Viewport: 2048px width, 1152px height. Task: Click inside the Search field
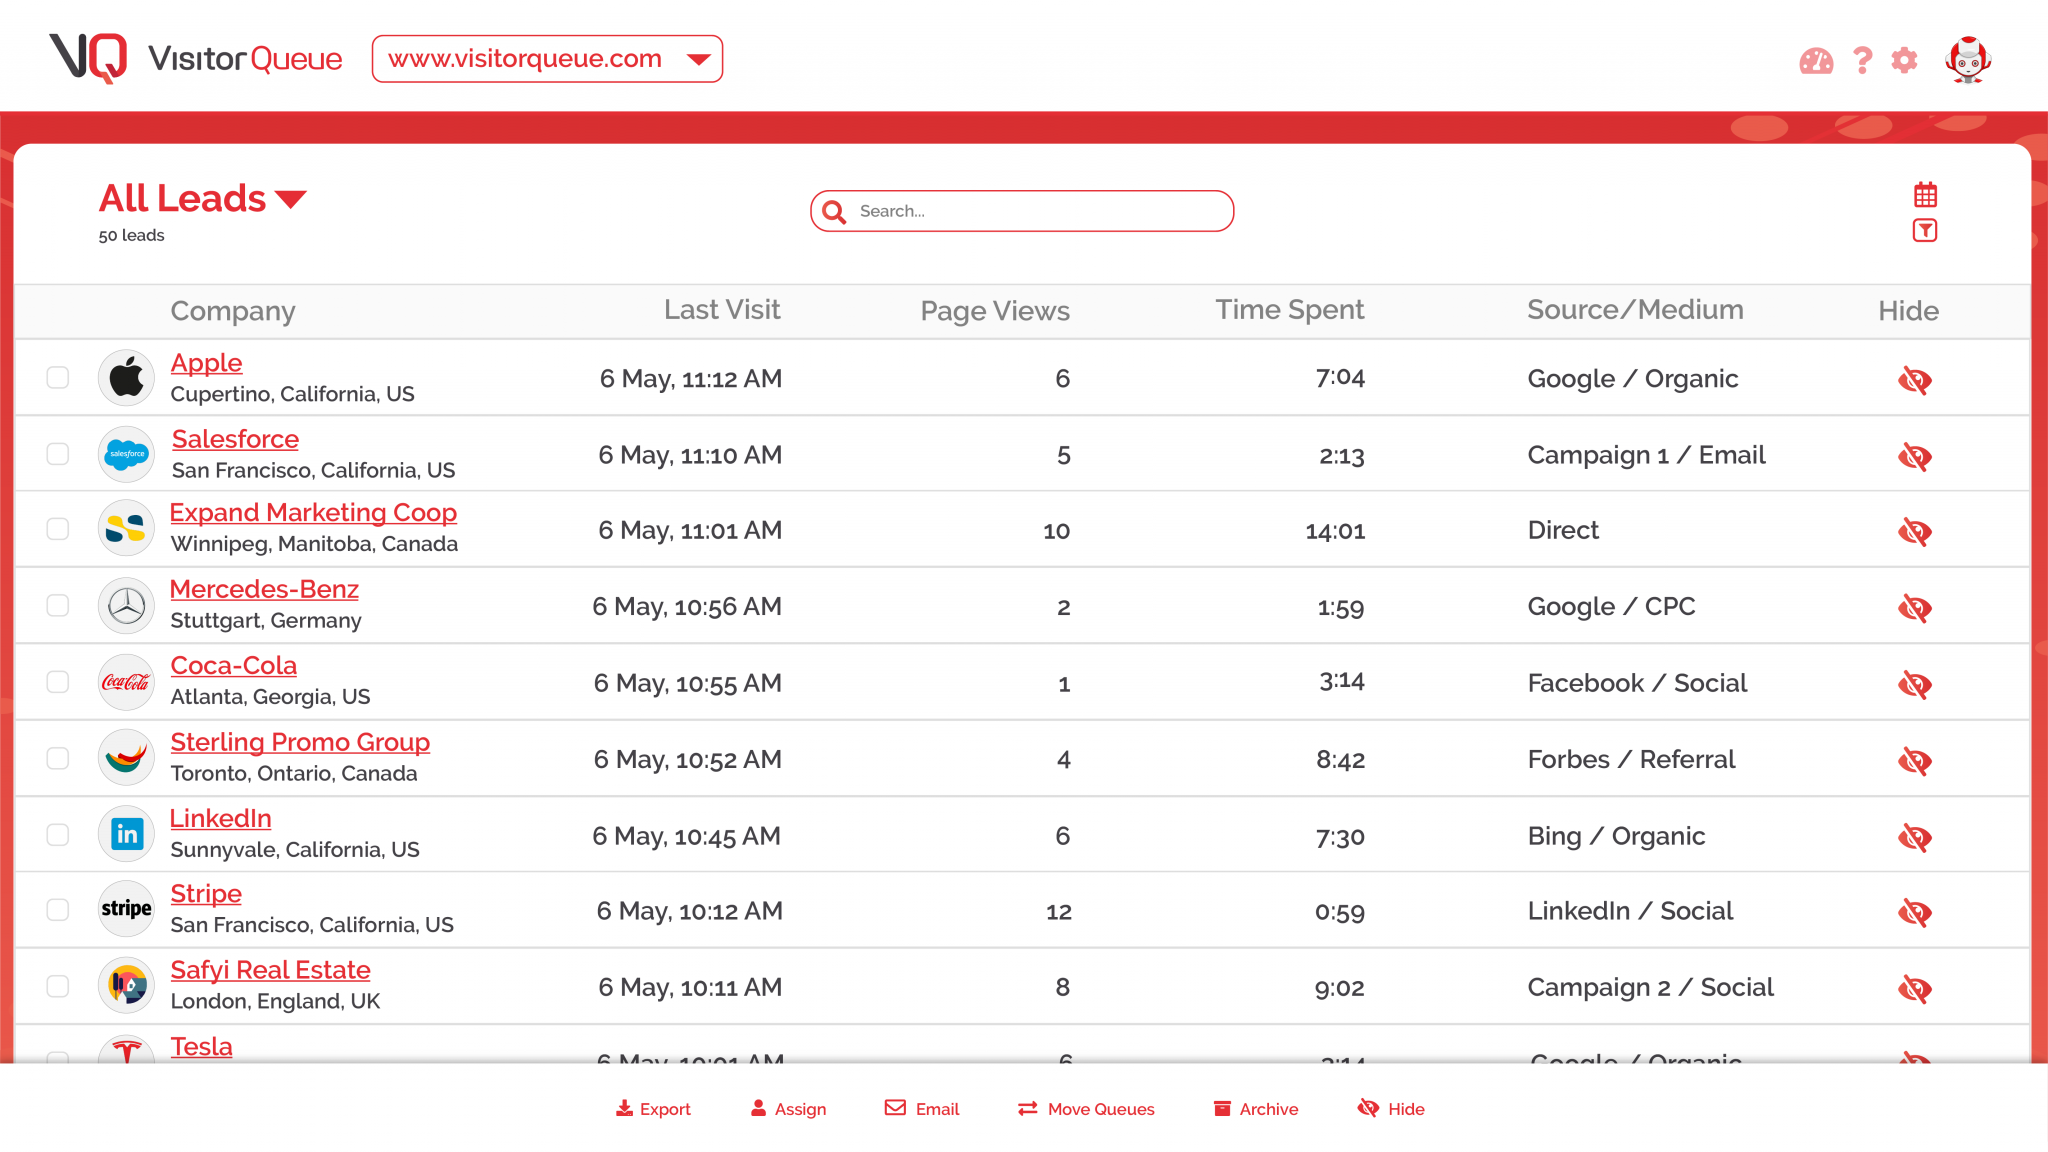click(1020, 211)
